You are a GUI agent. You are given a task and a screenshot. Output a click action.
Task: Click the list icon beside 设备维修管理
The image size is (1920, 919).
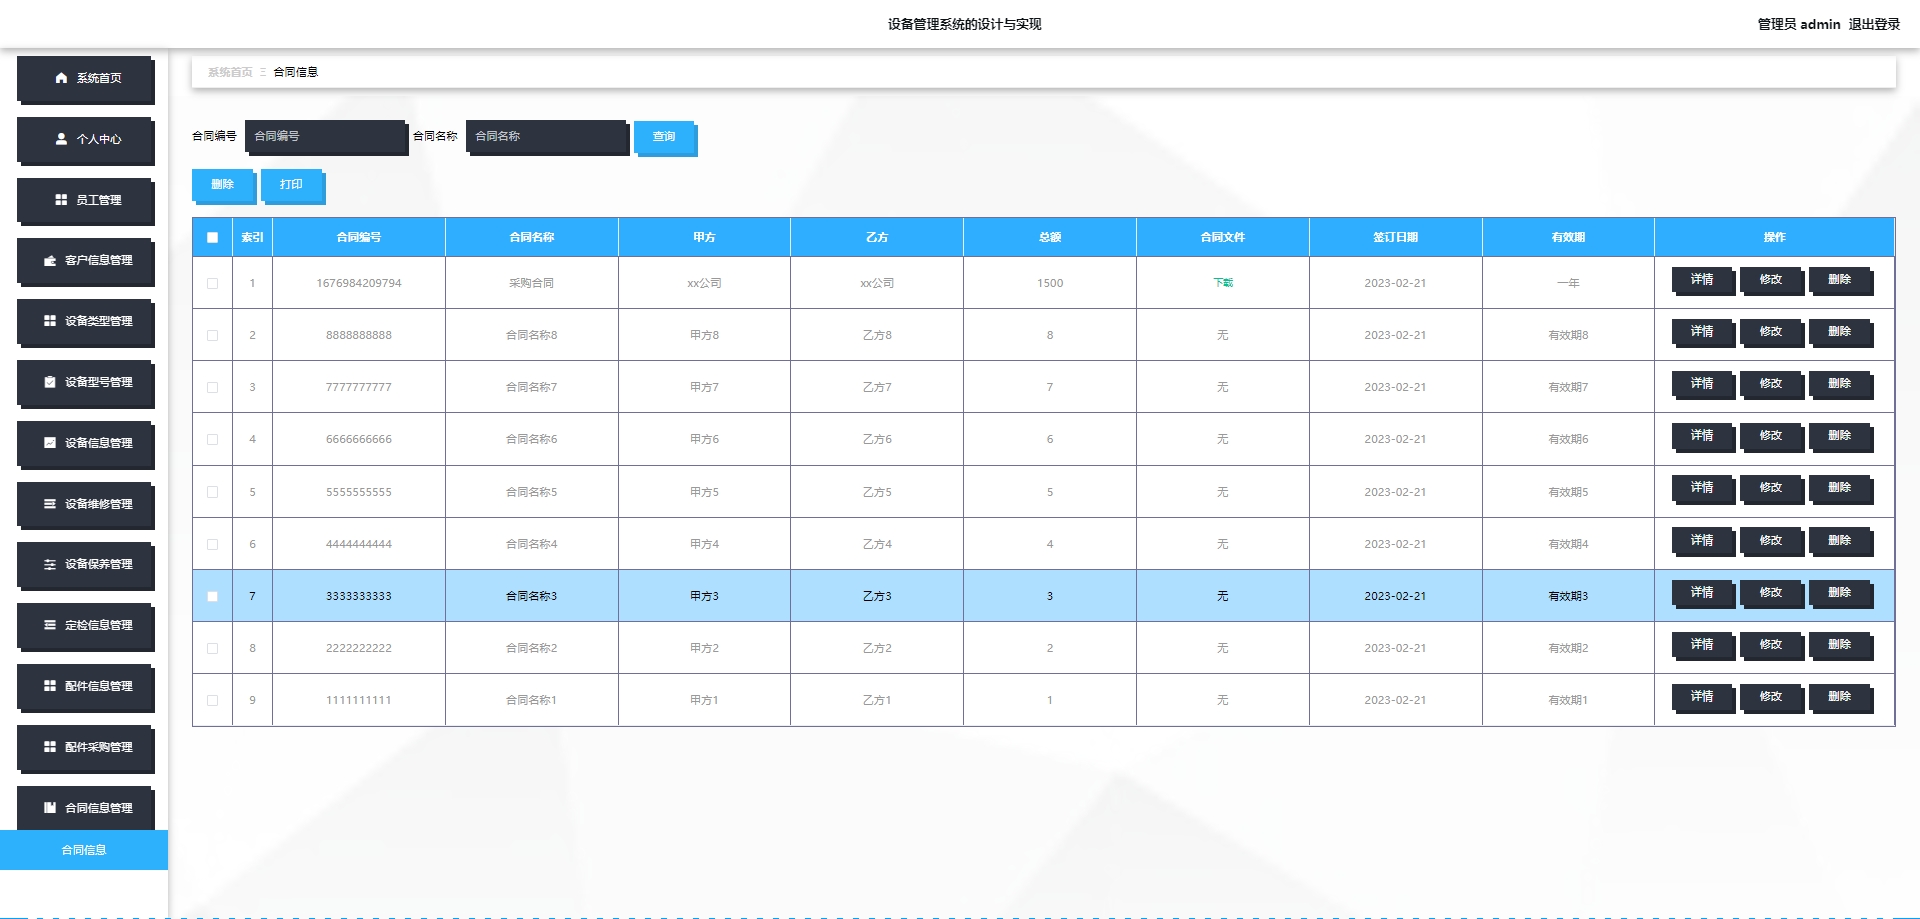(50, 504)
